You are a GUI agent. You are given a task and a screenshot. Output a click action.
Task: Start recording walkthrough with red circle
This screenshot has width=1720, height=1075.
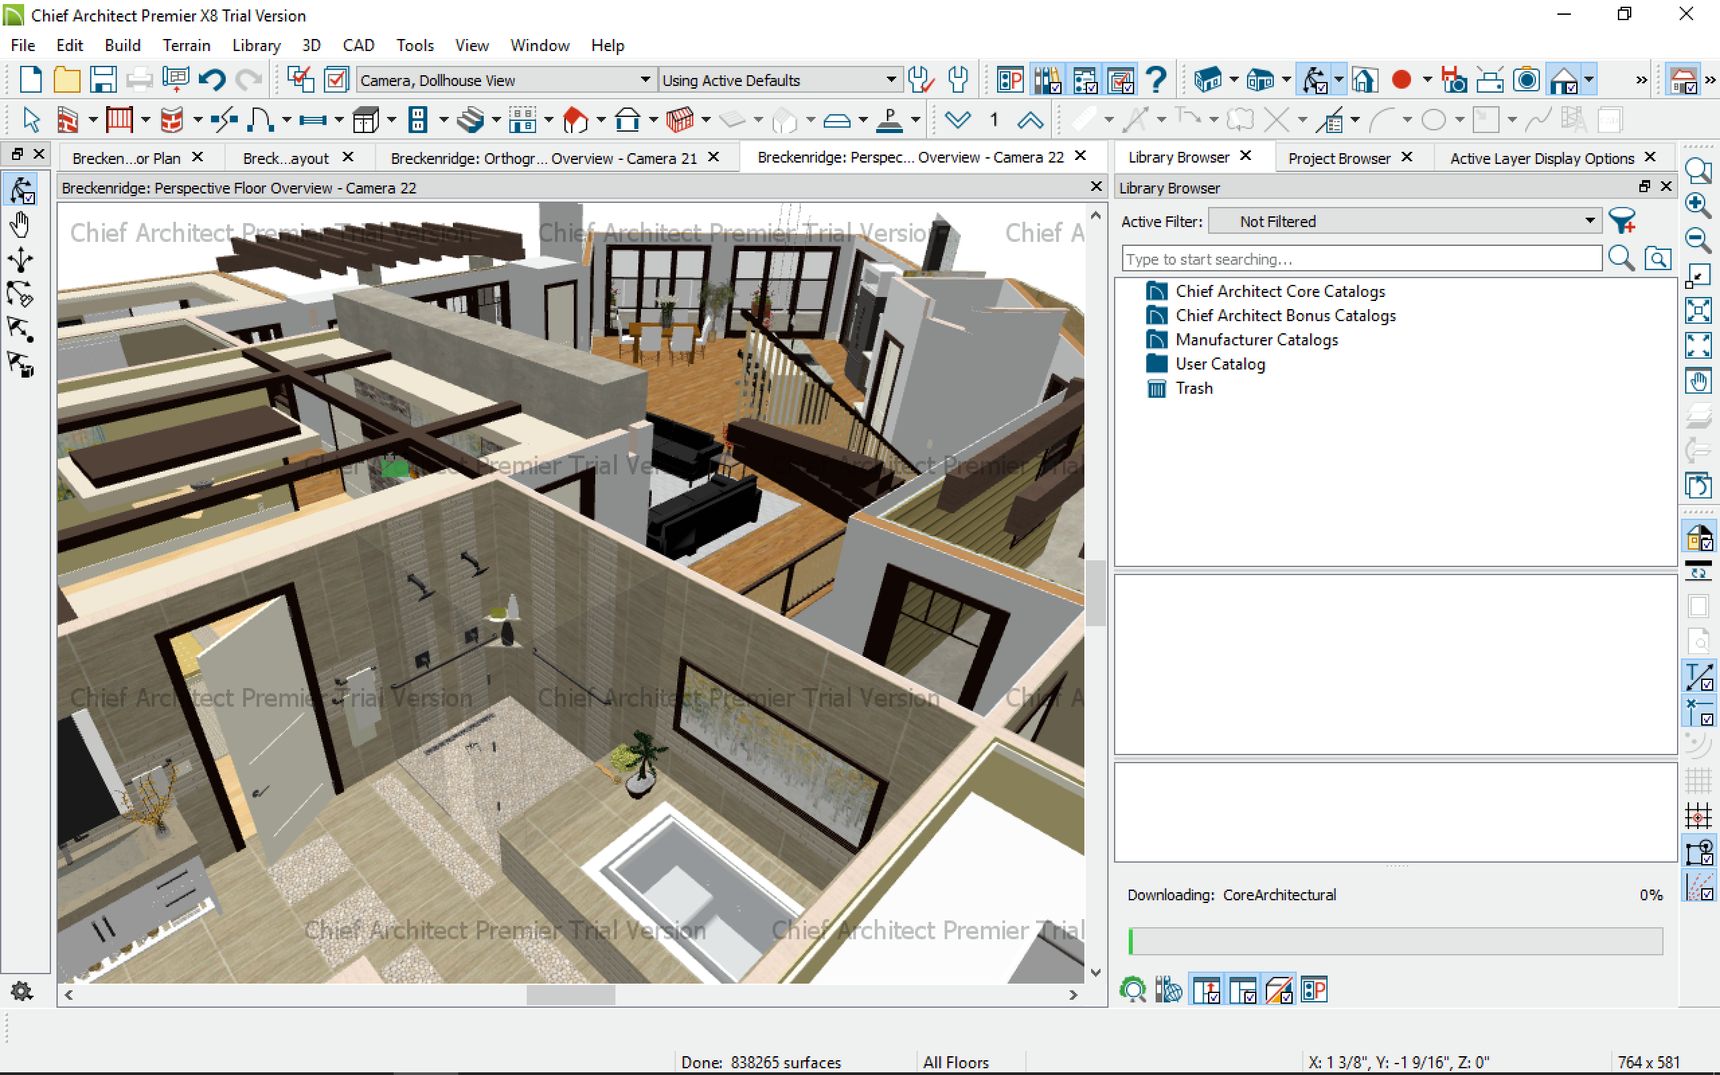click(x=1401, y=80)
